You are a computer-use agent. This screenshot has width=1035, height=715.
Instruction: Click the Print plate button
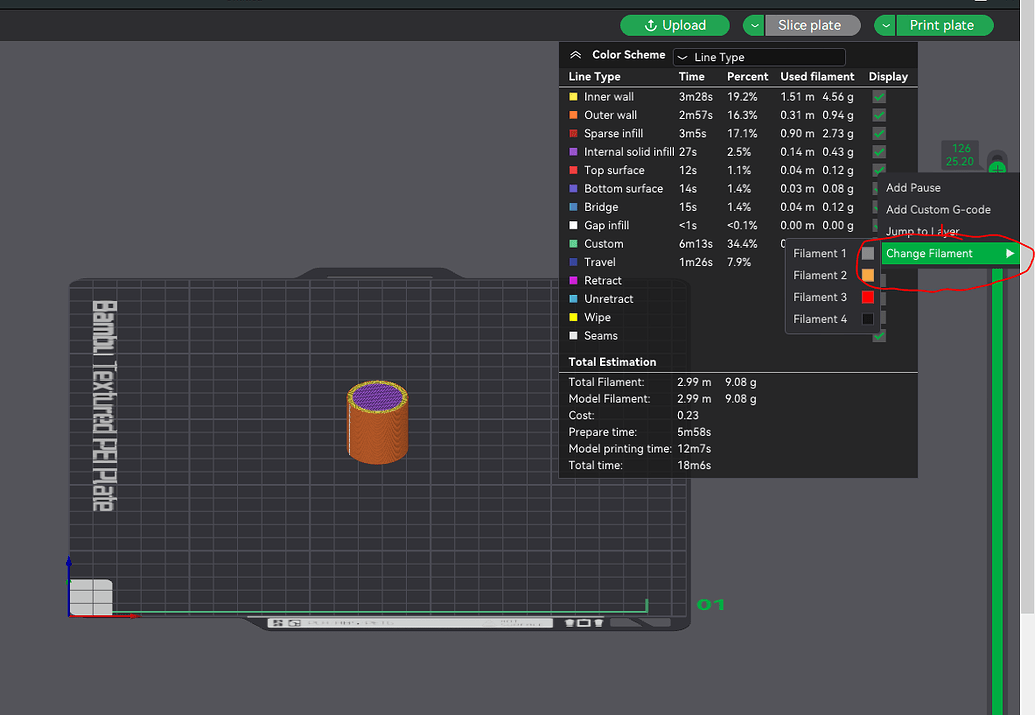945,25
